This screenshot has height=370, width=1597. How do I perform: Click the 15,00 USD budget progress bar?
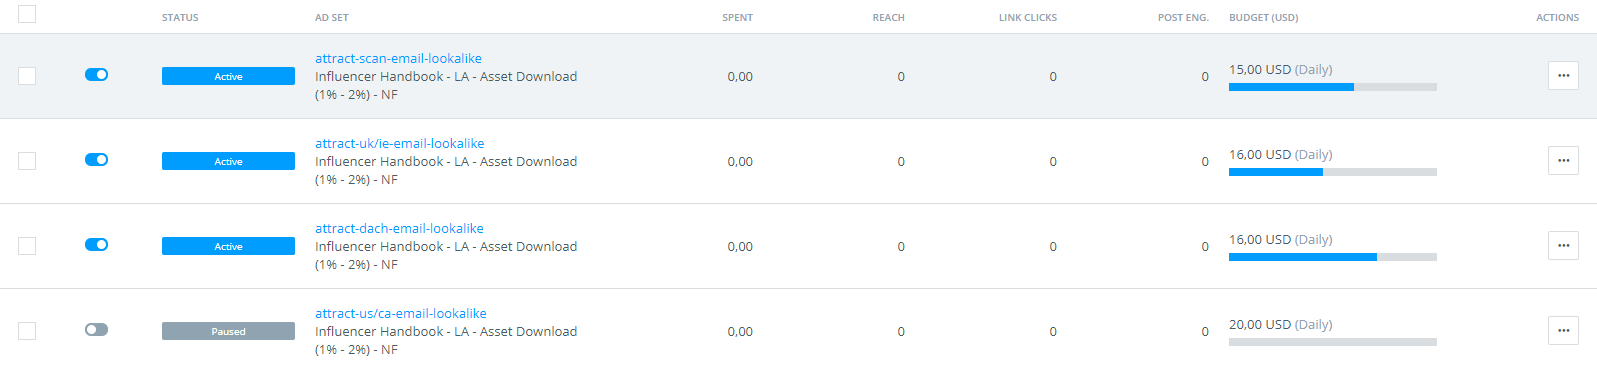click(x=1333, y=87)
